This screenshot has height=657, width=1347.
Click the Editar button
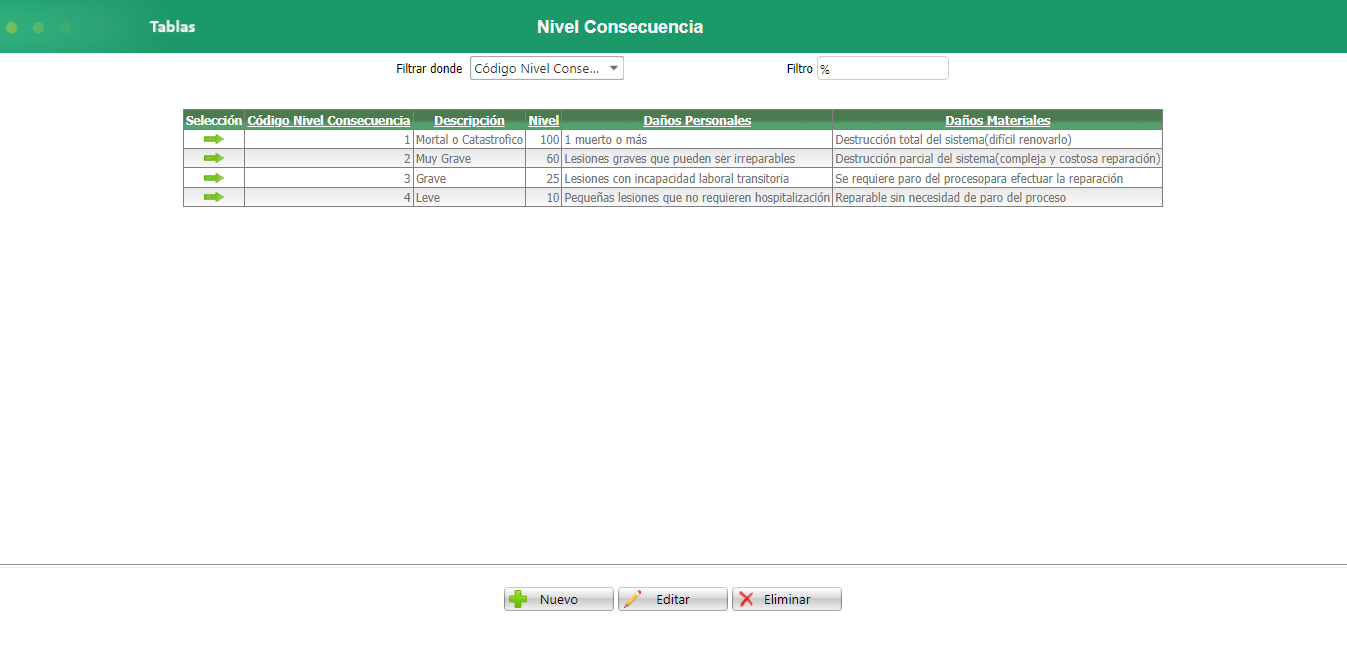pyautogui.click(x=673, y=599)
